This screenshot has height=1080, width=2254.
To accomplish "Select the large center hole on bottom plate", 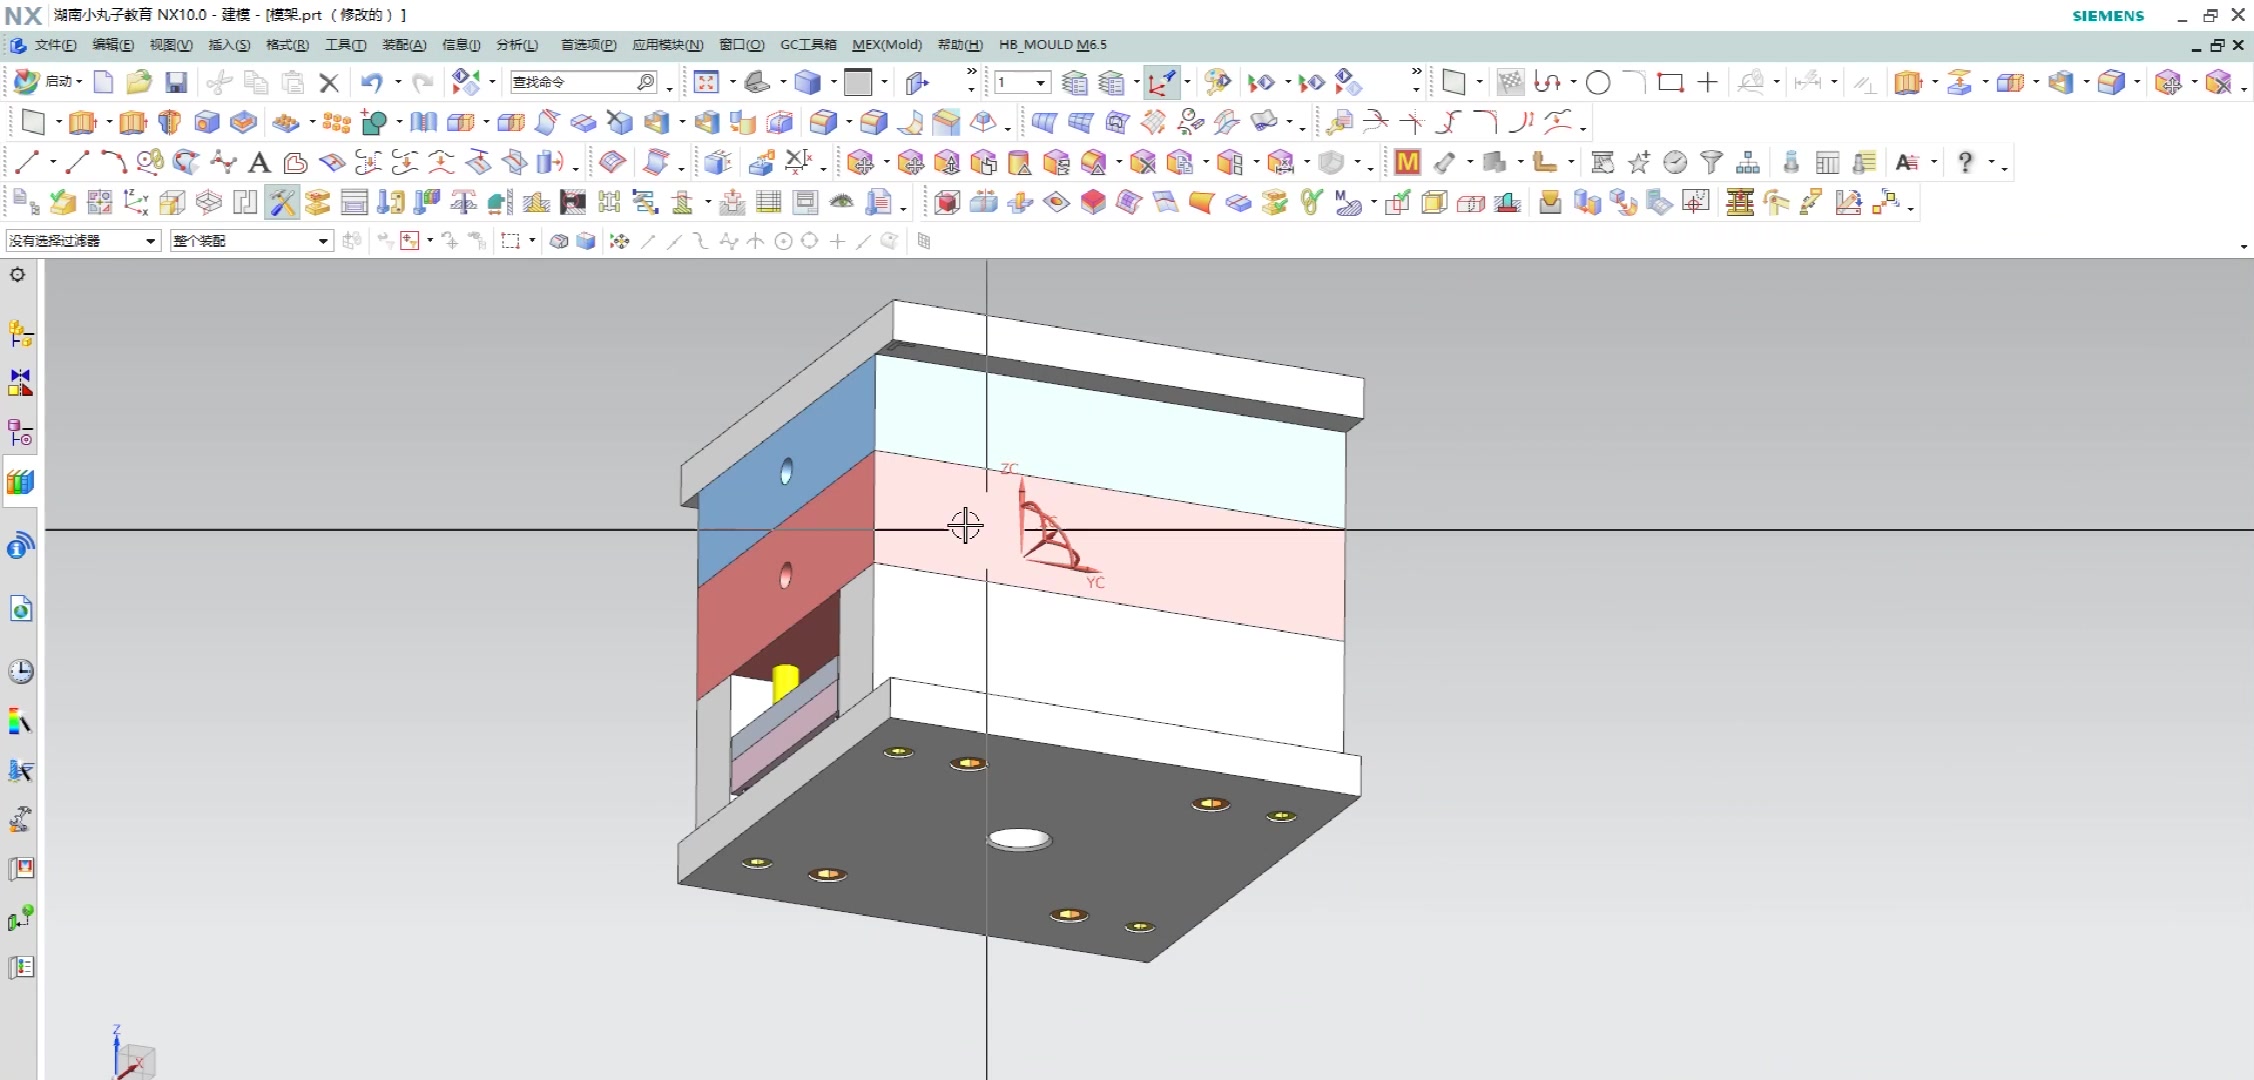I will coord(1019,839).
